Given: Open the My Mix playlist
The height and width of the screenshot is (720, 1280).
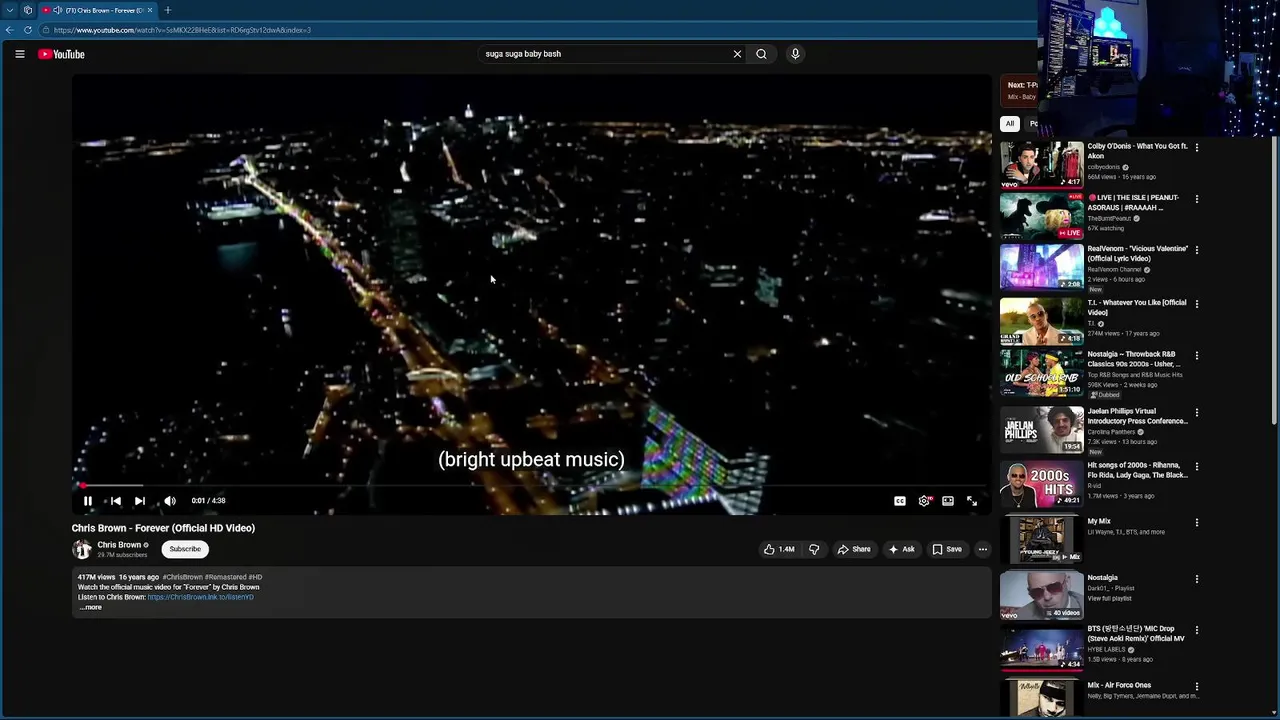Looking at the screenshot, I should pos(1041,540).
